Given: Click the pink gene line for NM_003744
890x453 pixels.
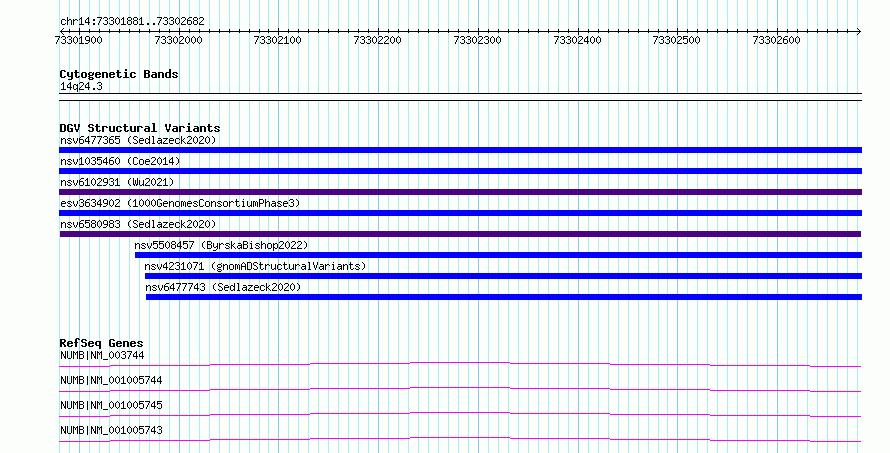Looking at the screenshot, I should coord(460,364).
